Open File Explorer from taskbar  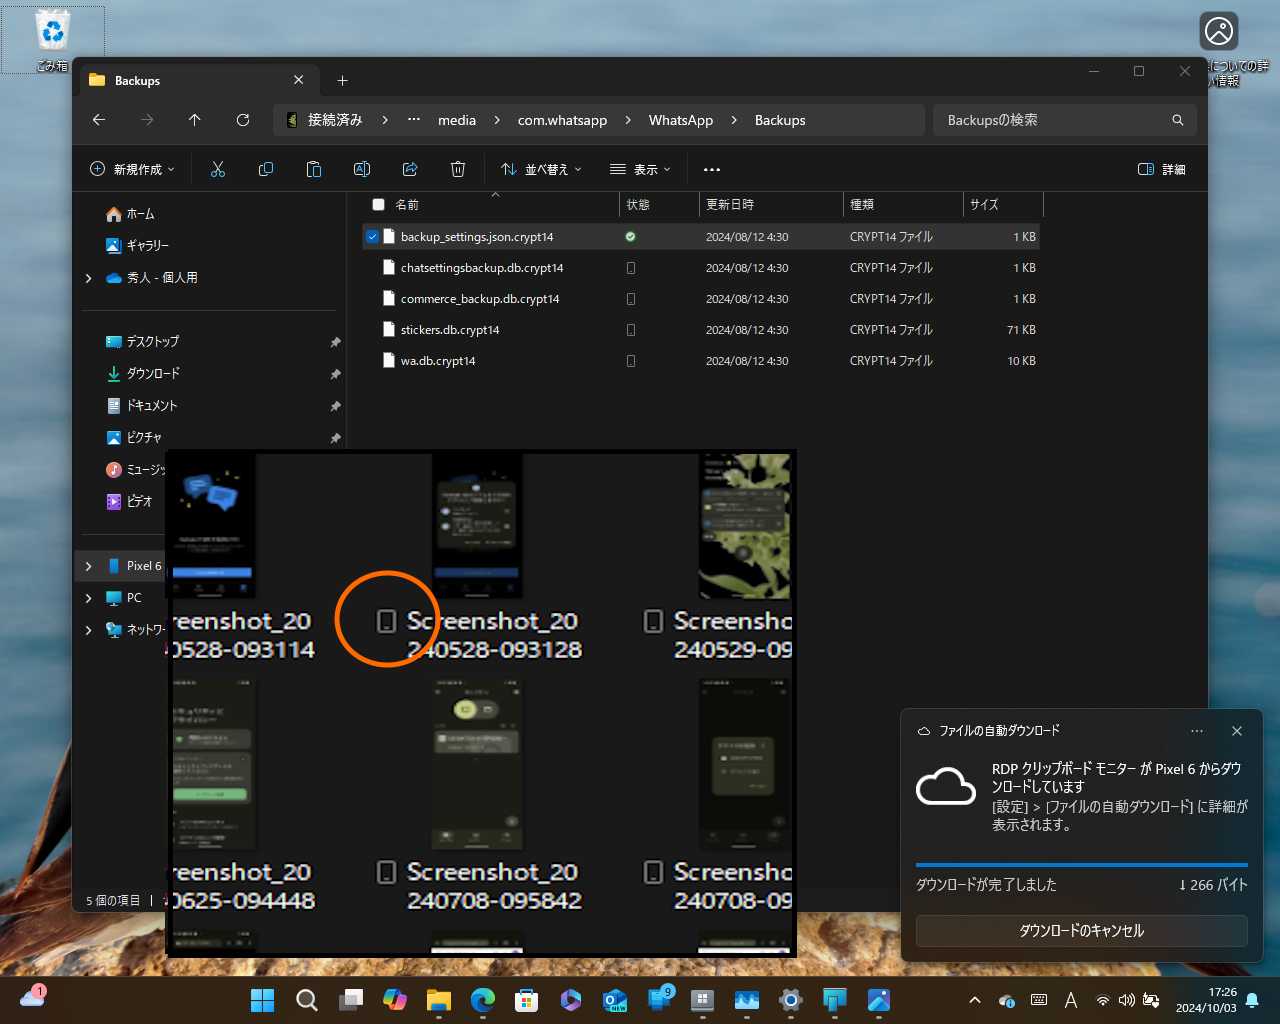tap(439, 1000)
